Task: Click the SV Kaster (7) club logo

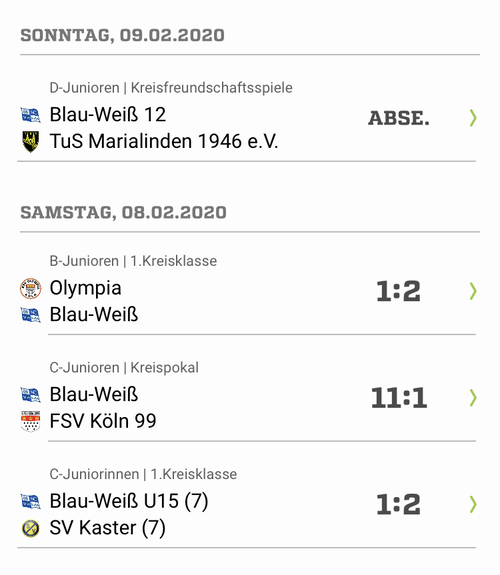Action: point(30,528)
